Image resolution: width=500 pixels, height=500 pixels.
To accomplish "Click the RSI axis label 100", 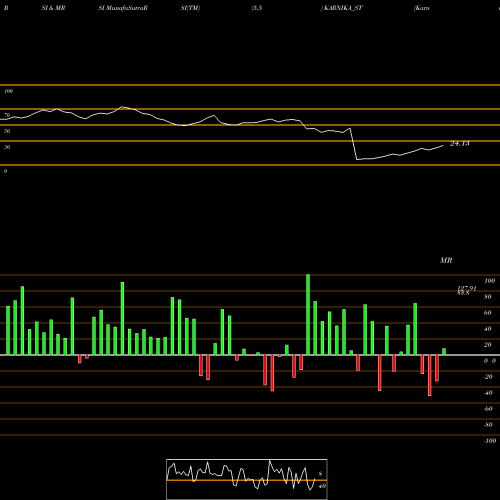I will [x=8, y=91].
